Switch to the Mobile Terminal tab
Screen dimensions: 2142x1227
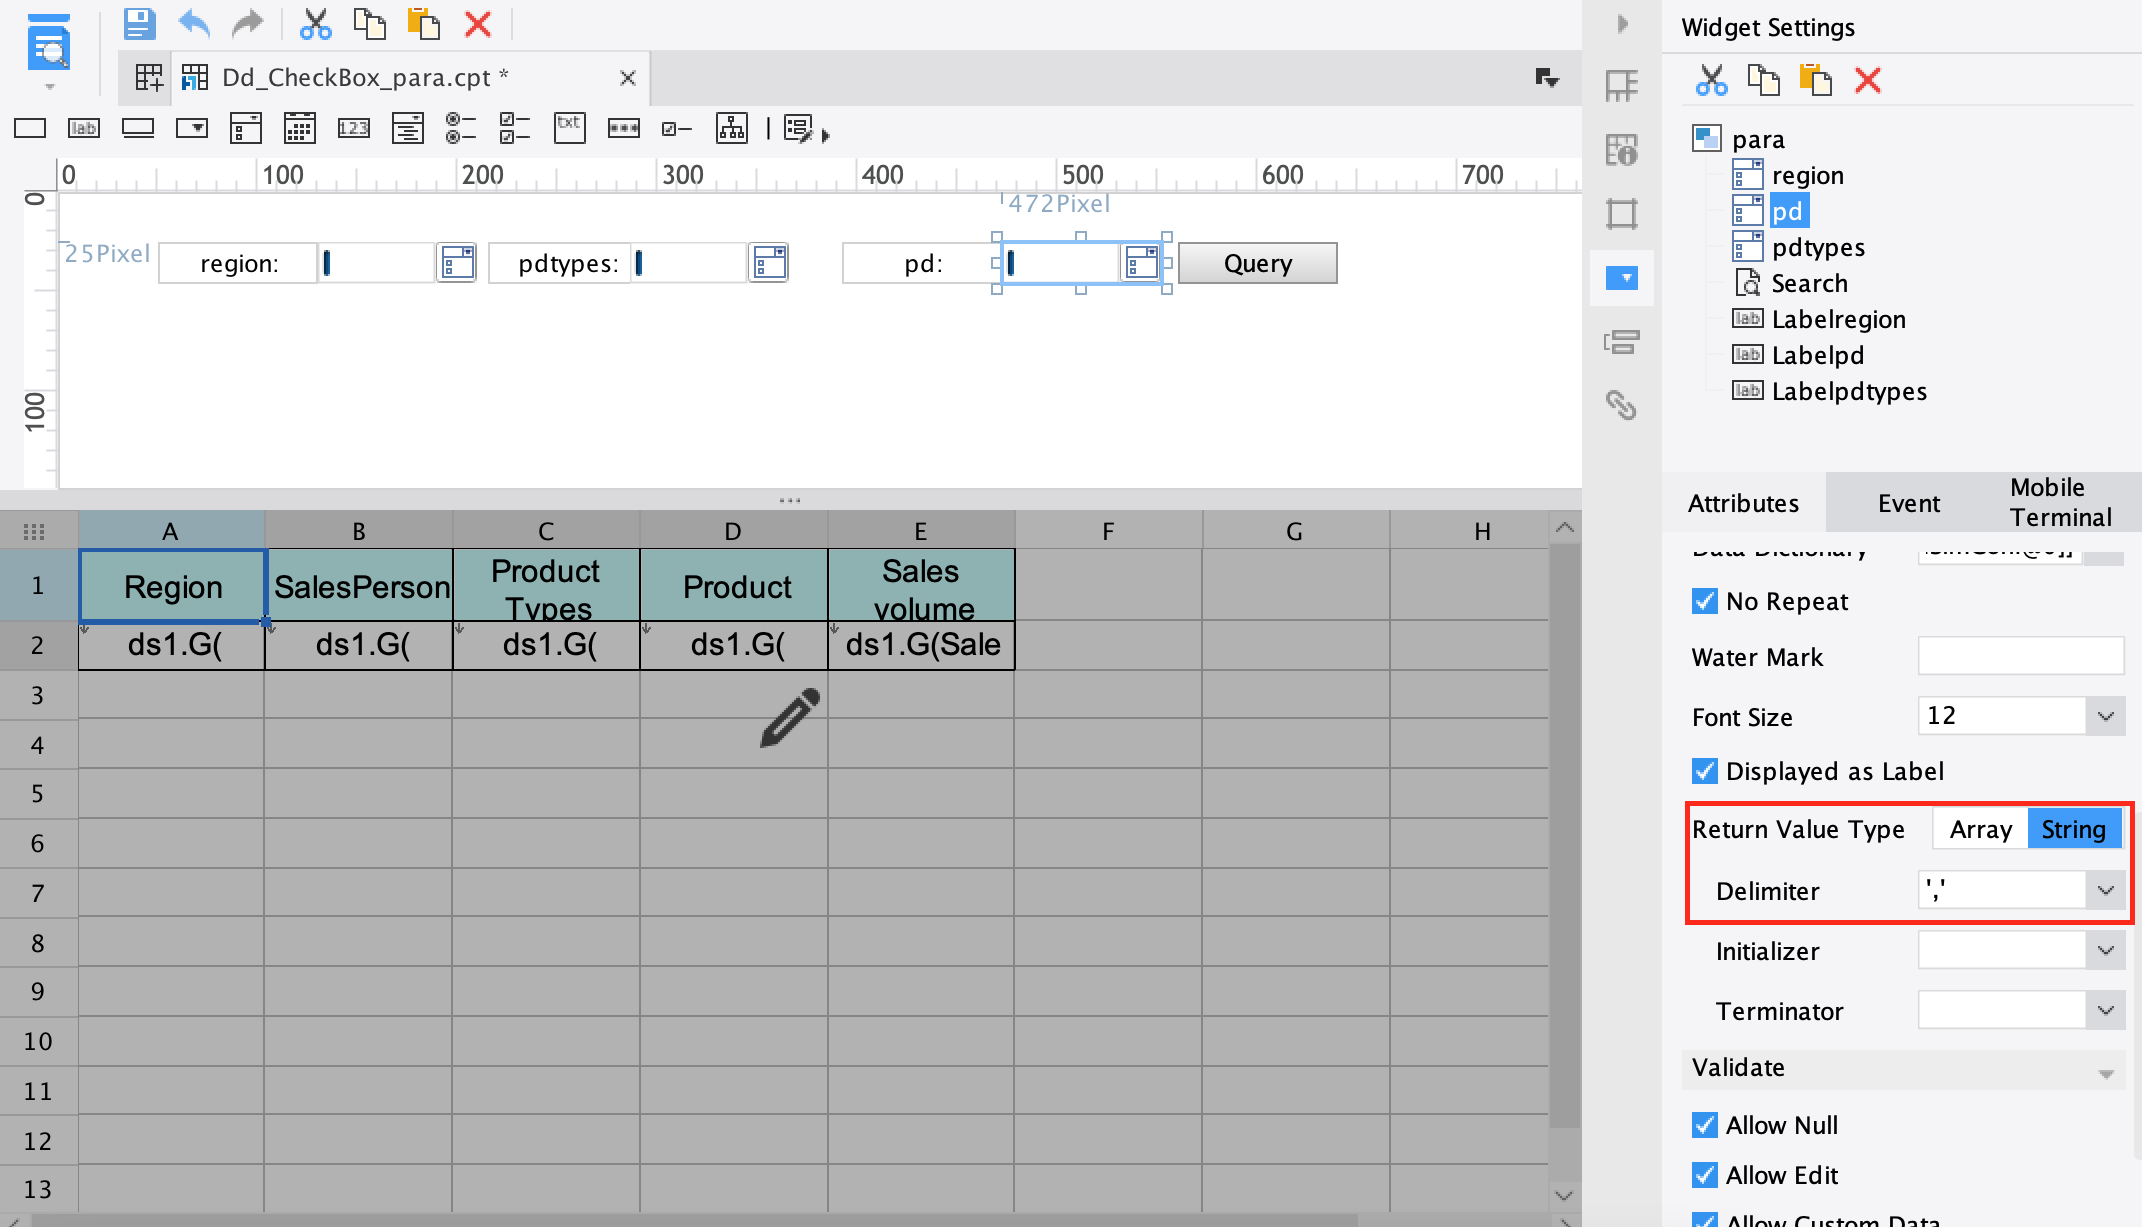[2060, 503]
